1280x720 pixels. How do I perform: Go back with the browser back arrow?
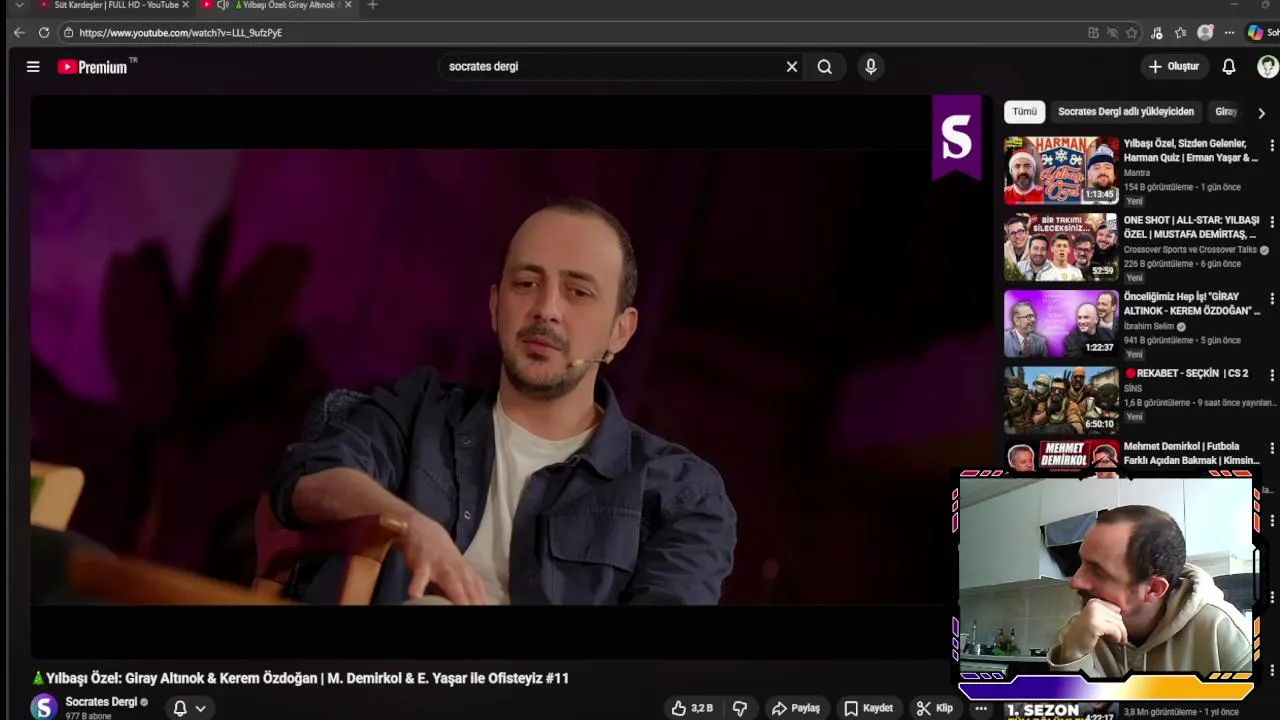pyautogui.click(x=19, y=33)
